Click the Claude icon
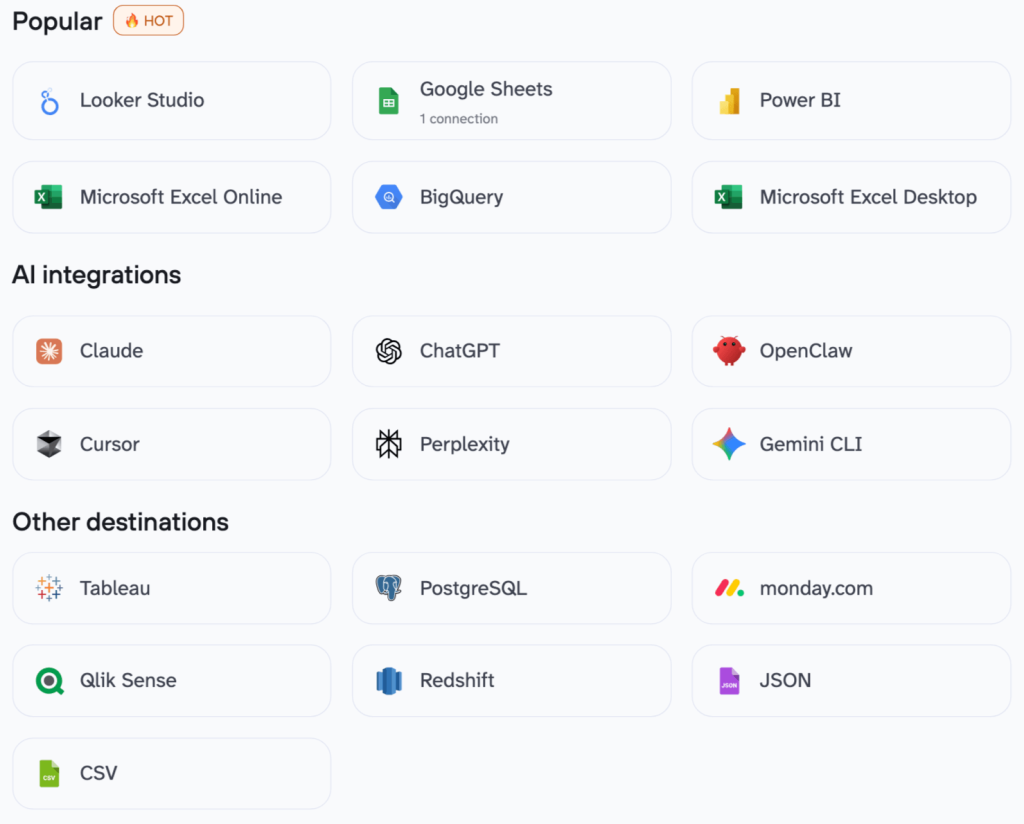 point(48,351)
